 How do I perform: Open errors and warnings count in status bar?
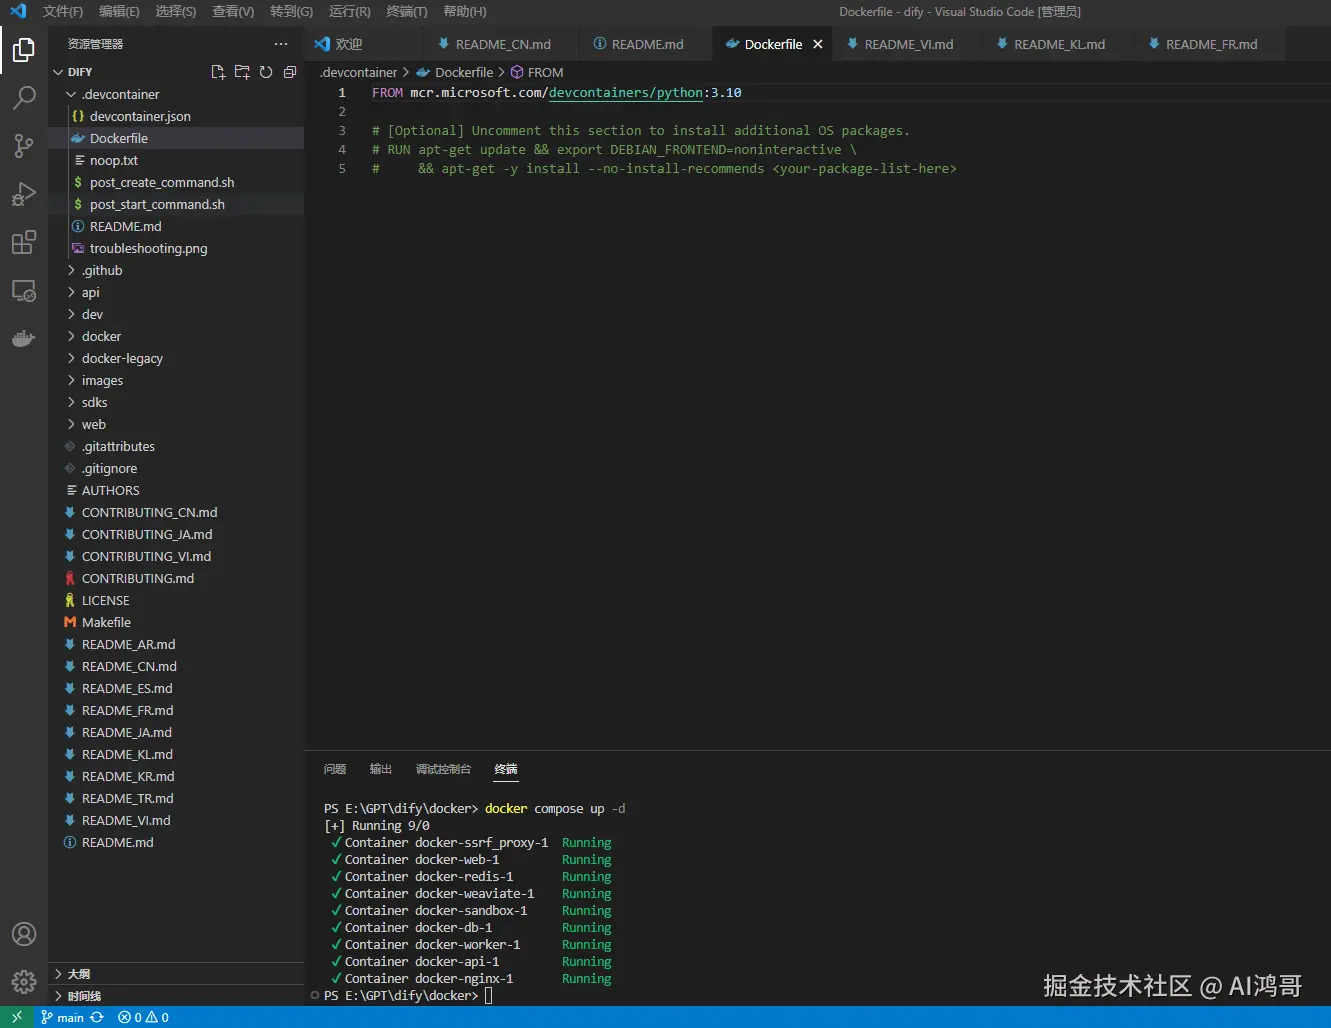pos(143,1017)
